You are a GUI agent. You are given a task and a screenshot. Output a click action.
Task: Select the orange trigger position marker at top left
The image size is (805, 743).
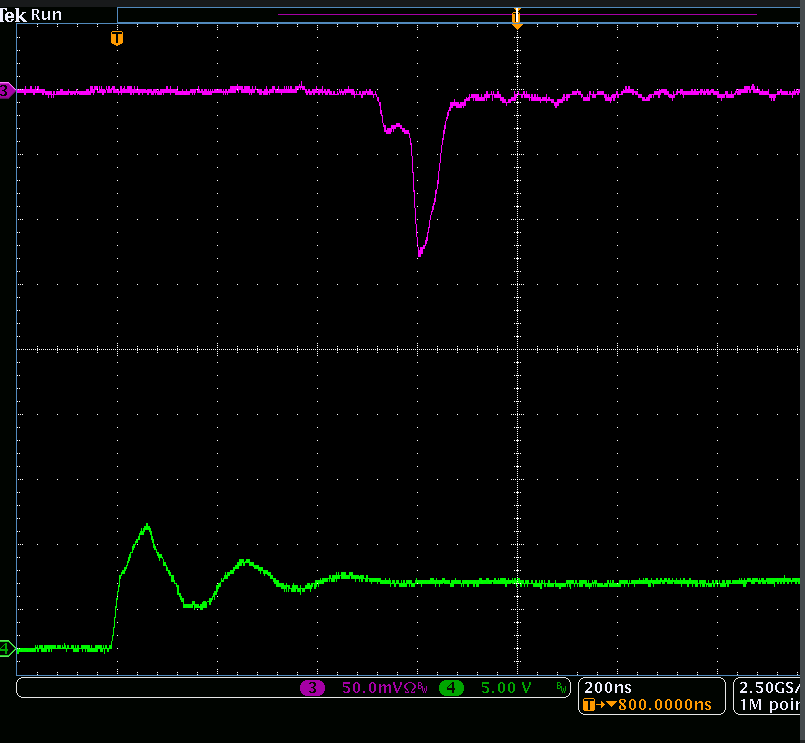point(117,39)
